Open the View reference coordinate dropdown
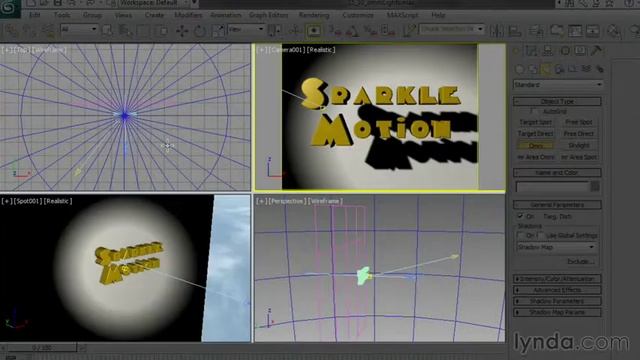640x360 pixels. (x=246, y=29)
